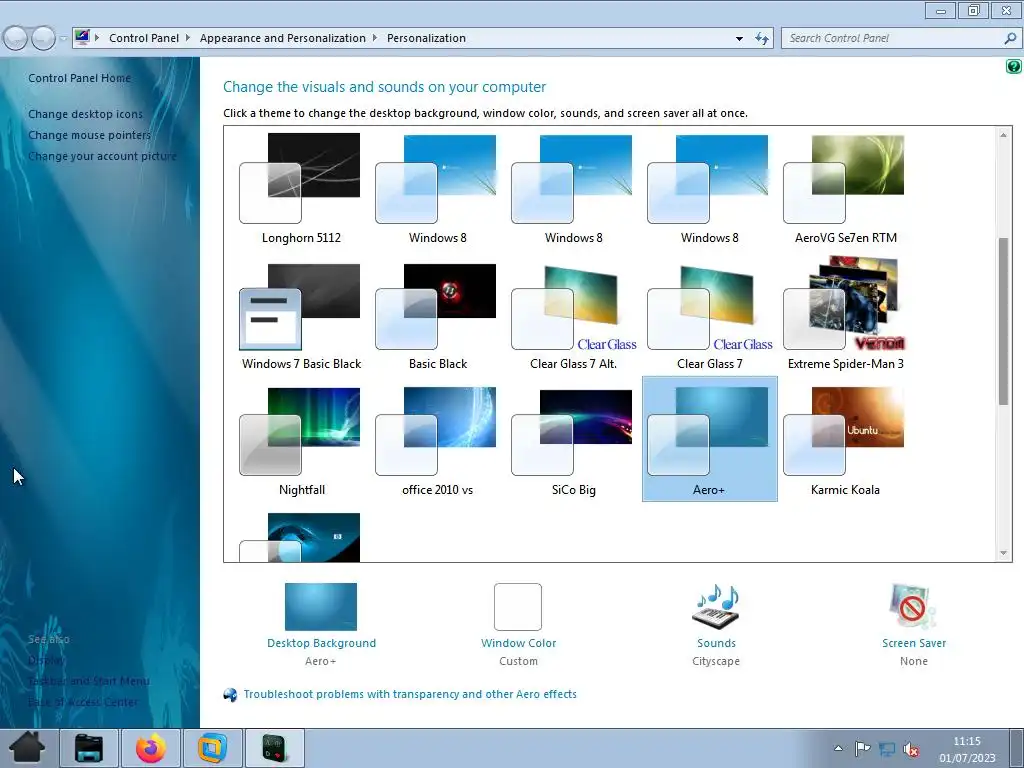Viewport: 1024px width, 768px height.
Task: Click Appearance and Personalization breadcrumb
Action: tap(283, 38)
